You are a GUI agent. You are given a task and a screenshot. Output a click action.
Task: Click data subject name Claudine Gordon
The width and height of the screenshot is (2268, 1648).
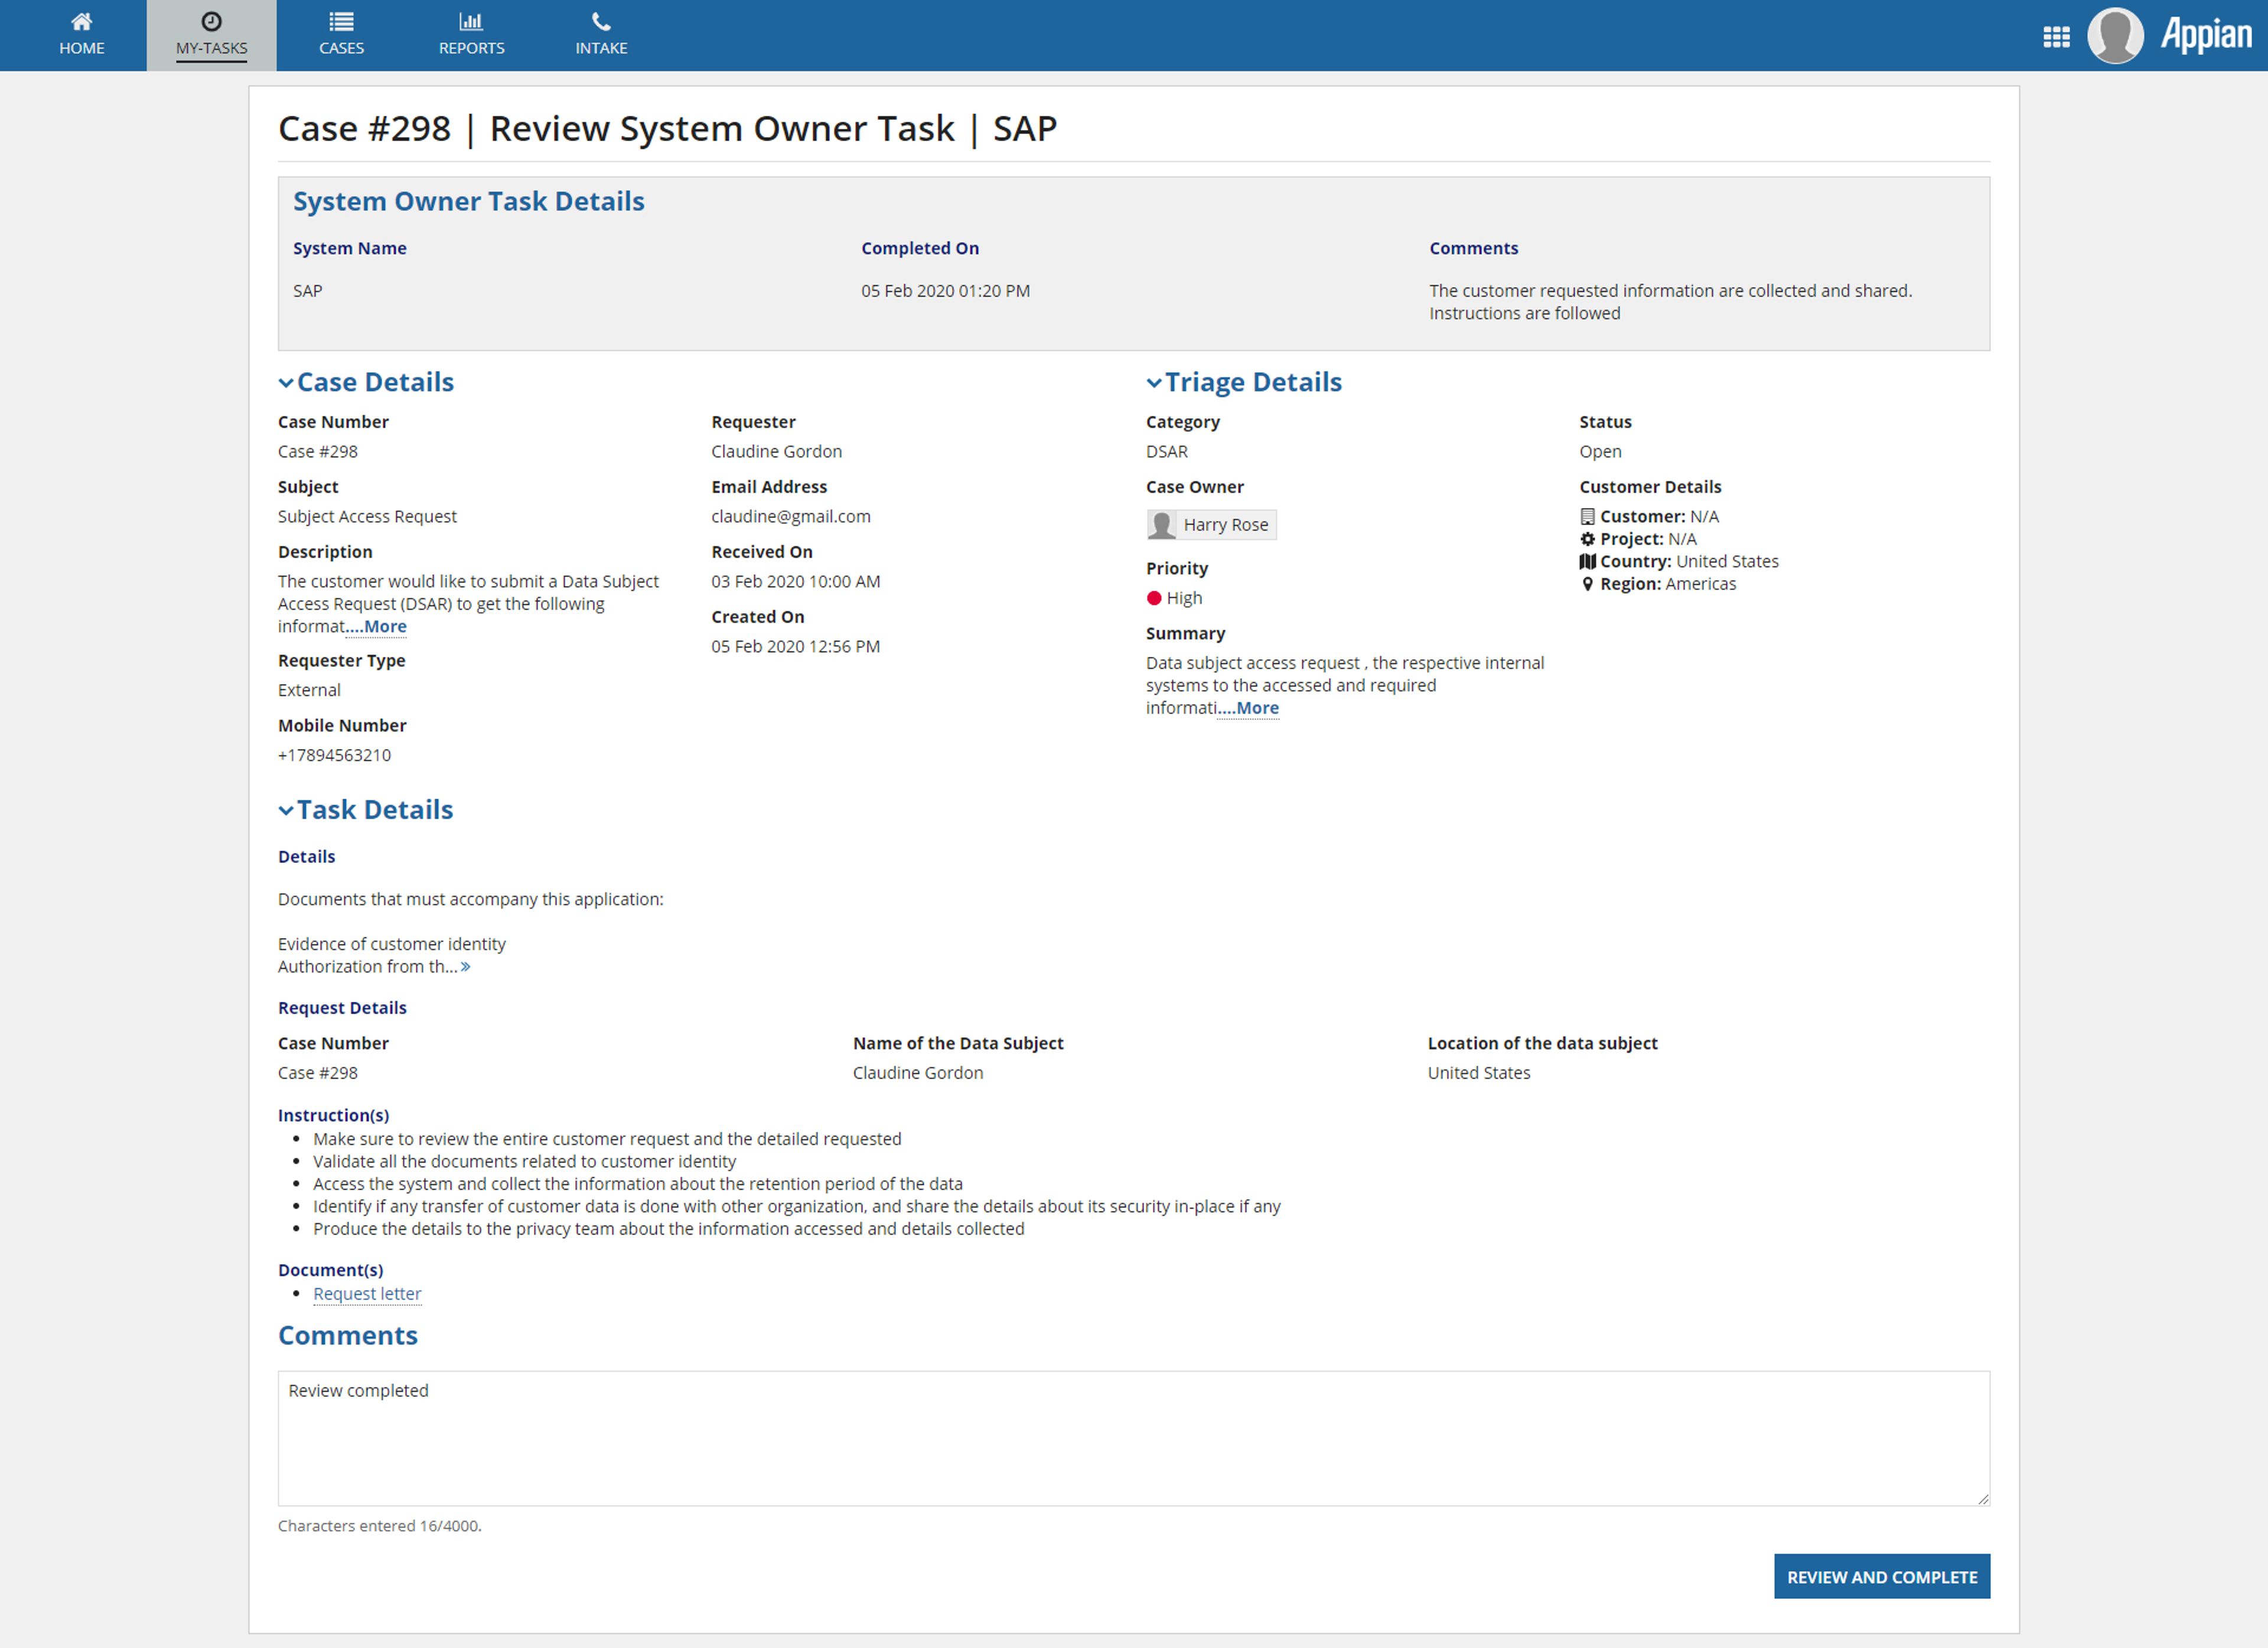click(917, 1073)
